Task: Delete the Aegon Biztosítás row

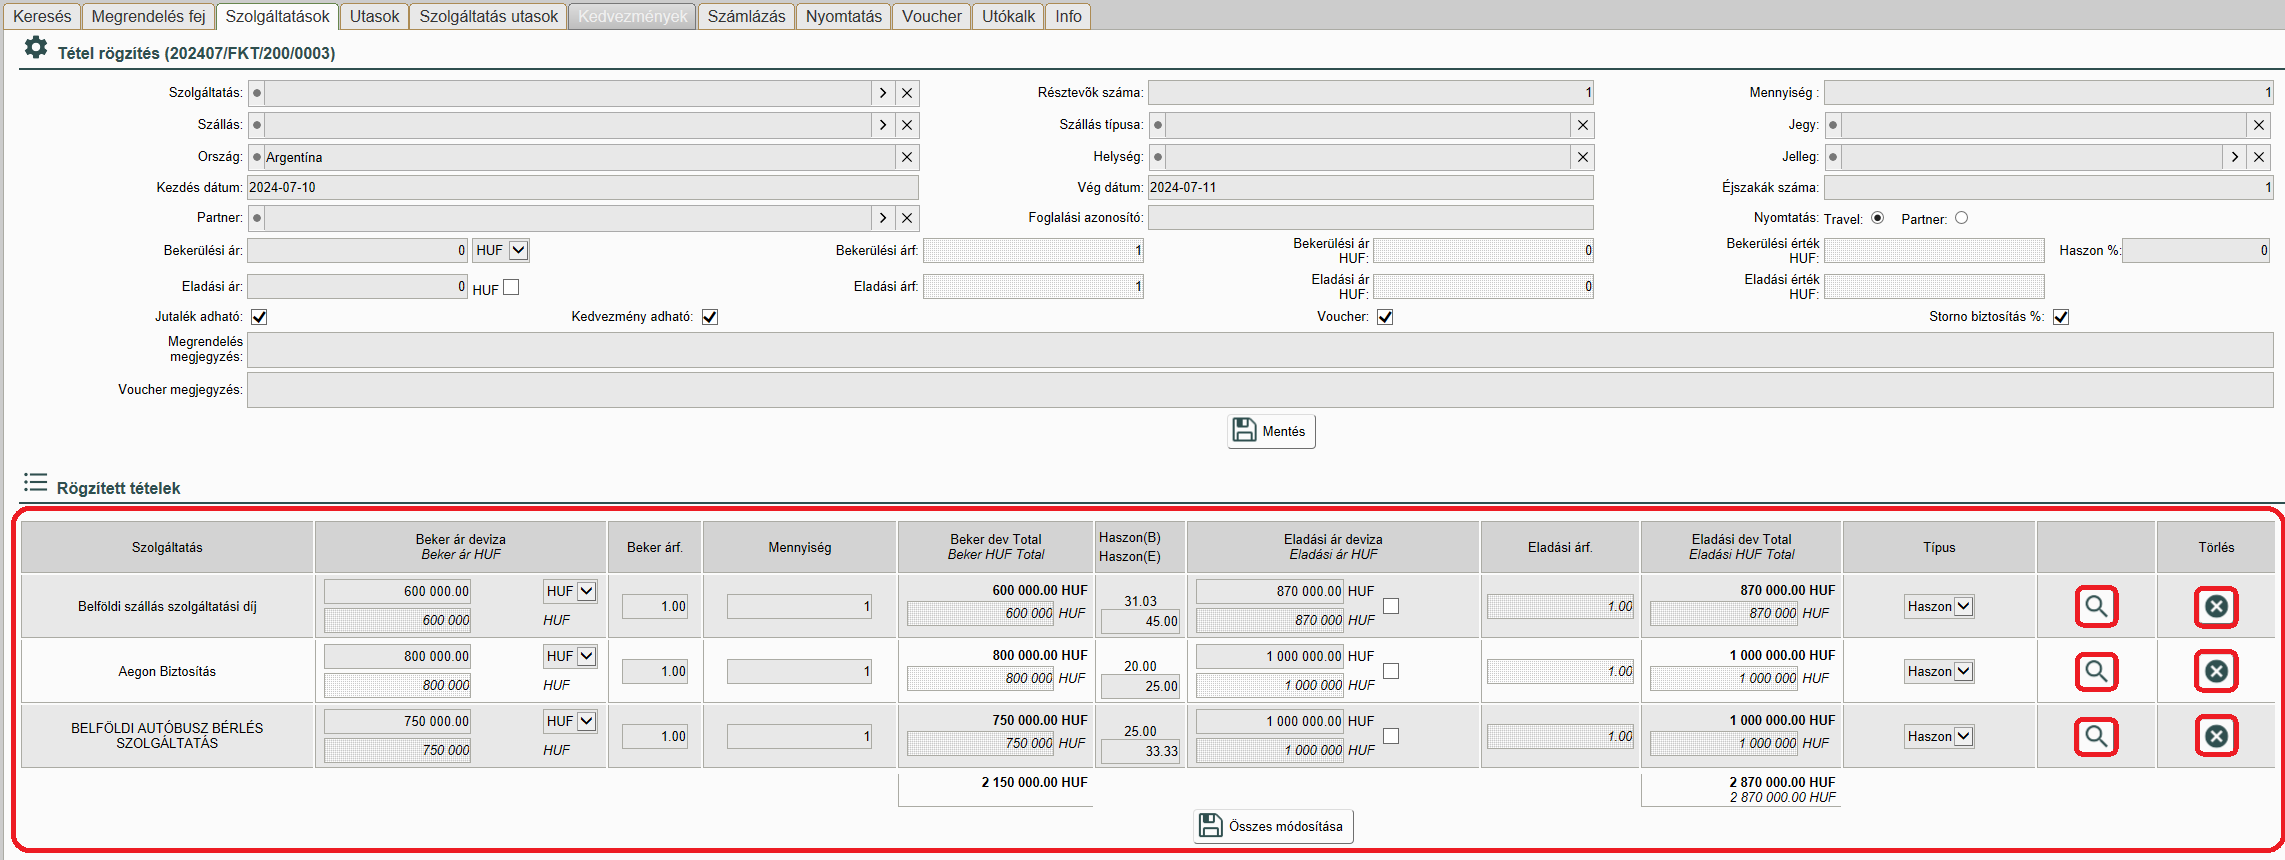Action: [x=2216, y=671]
